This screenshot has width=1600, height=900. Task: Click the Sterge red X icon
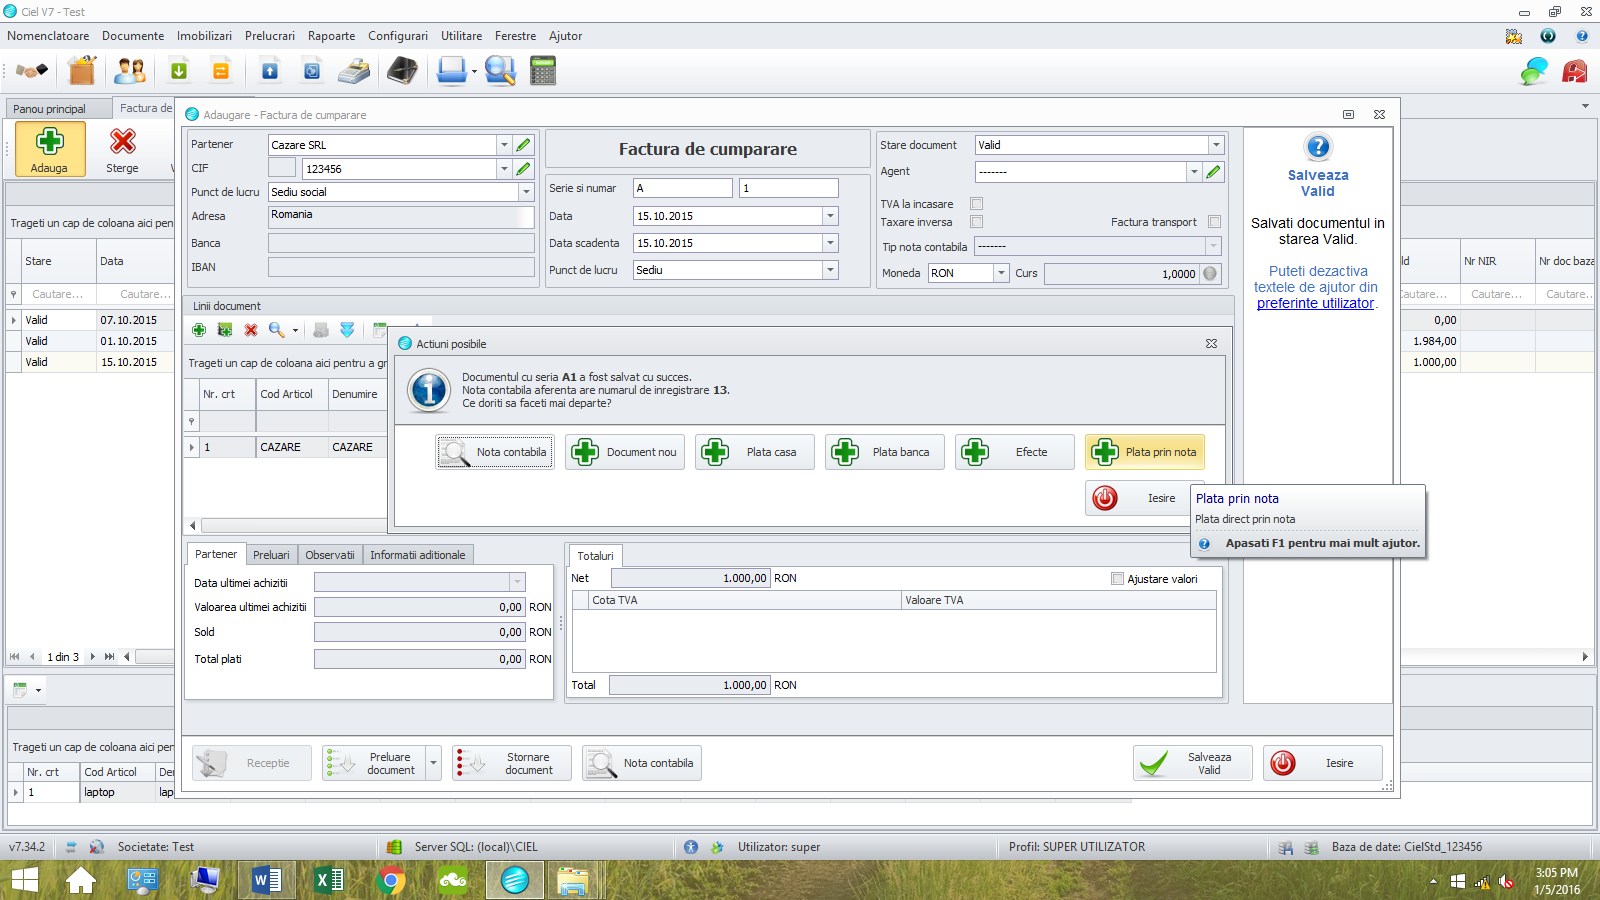point(123,142)
